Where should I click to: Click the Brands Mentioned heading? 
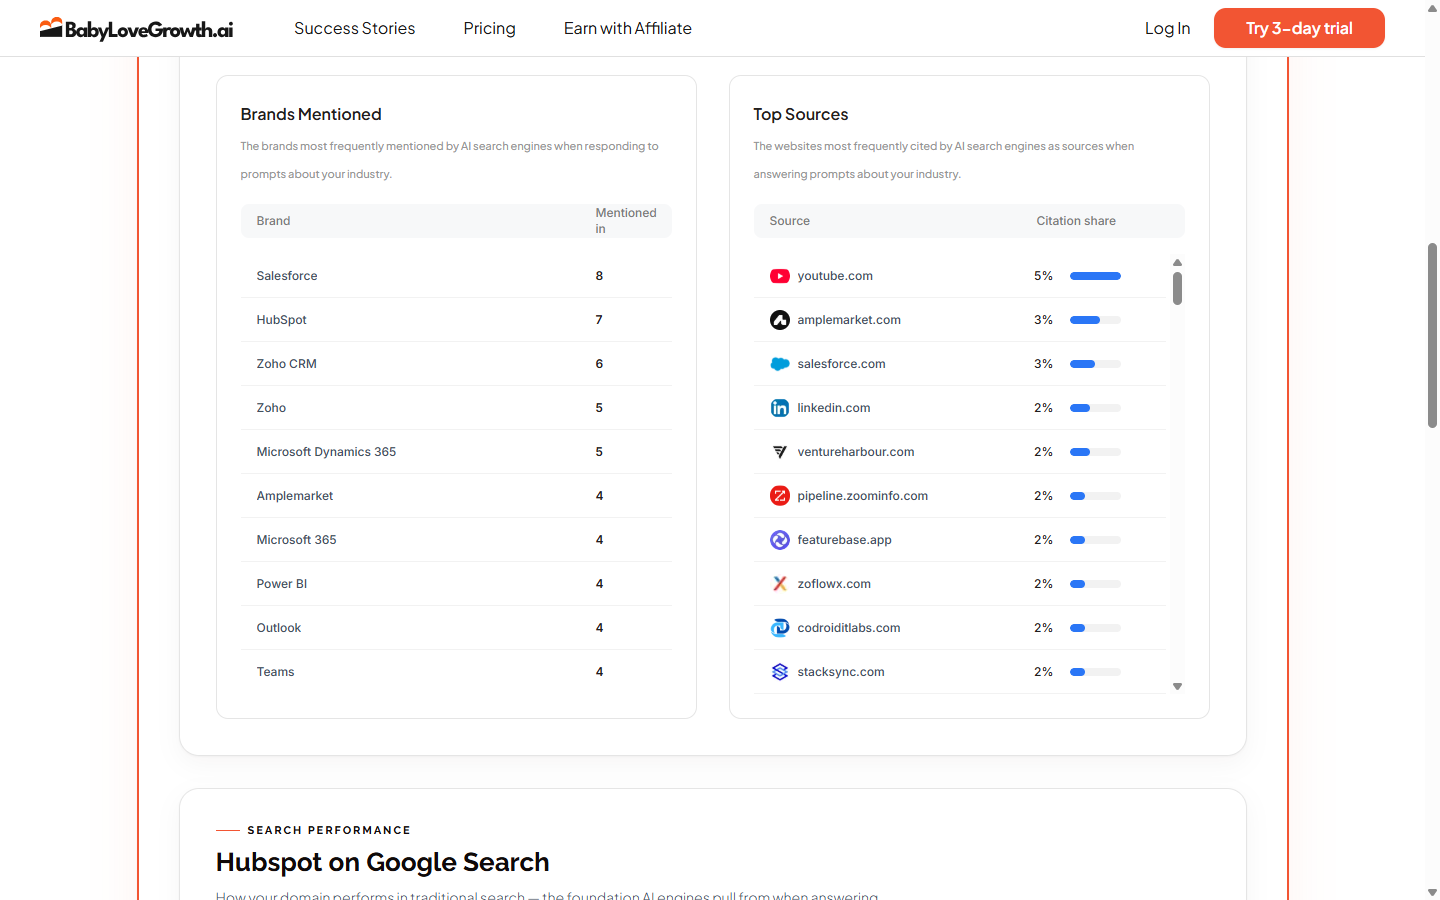[x=311, y=114]
